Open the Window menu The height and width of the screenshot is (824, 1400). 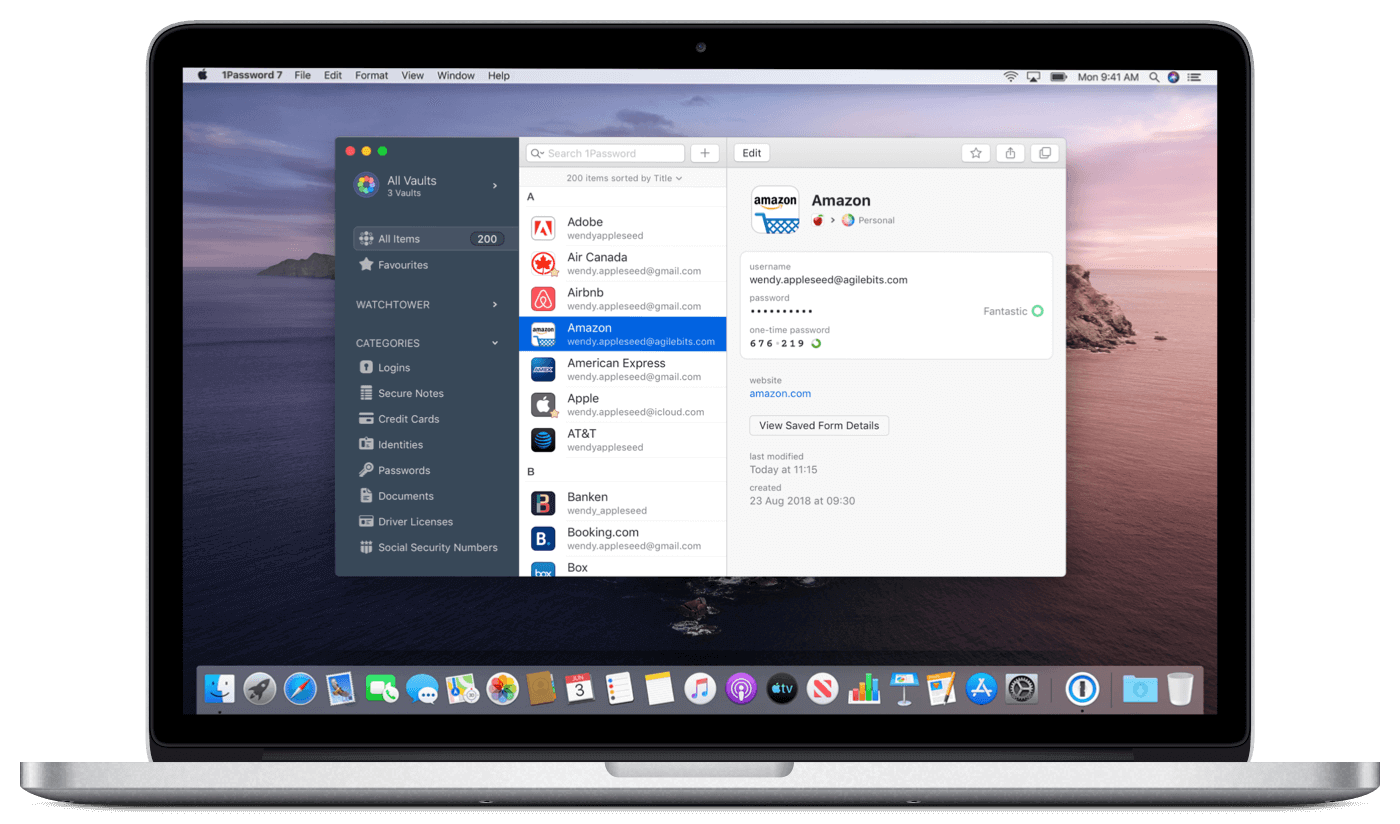click(x=456, y=75)
